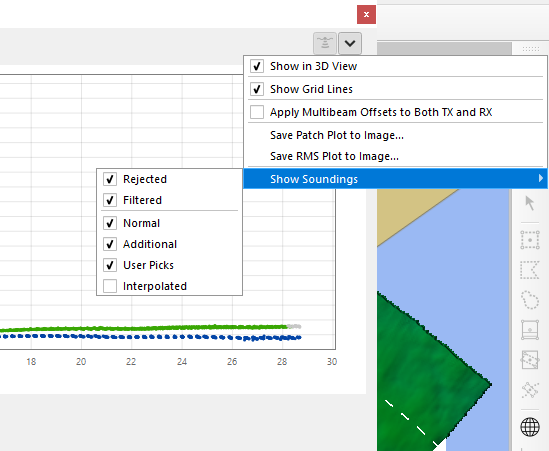This screenshot has height=451, width=549.
Task: Click the globe grid icon
Action: pyautogui.click(x=530, y=427)
